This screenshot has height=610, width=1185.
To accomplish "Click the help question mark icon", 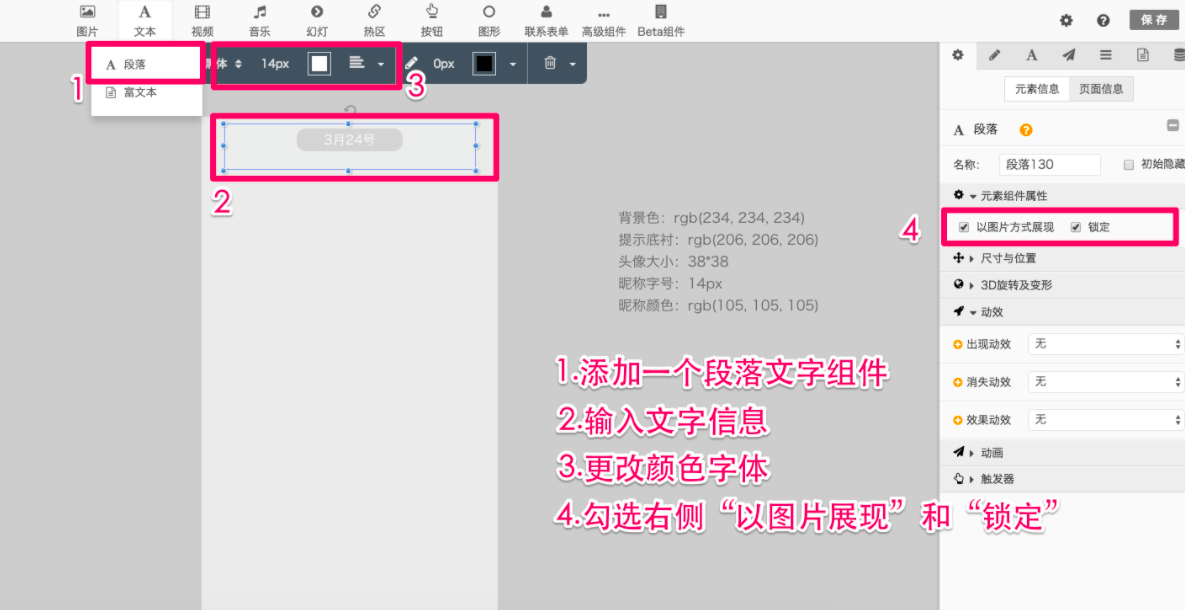I will 1103,20.
